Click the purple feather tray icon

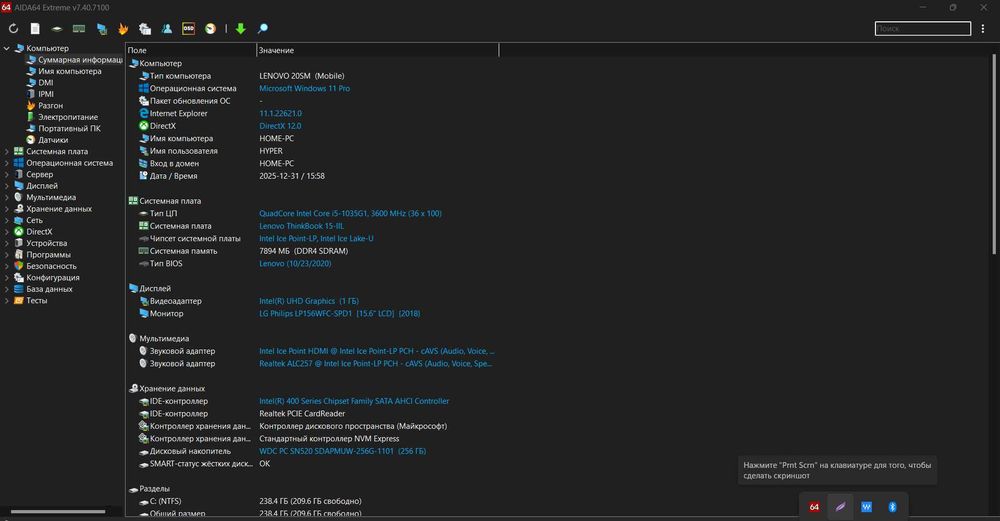[x=840, y=507]
